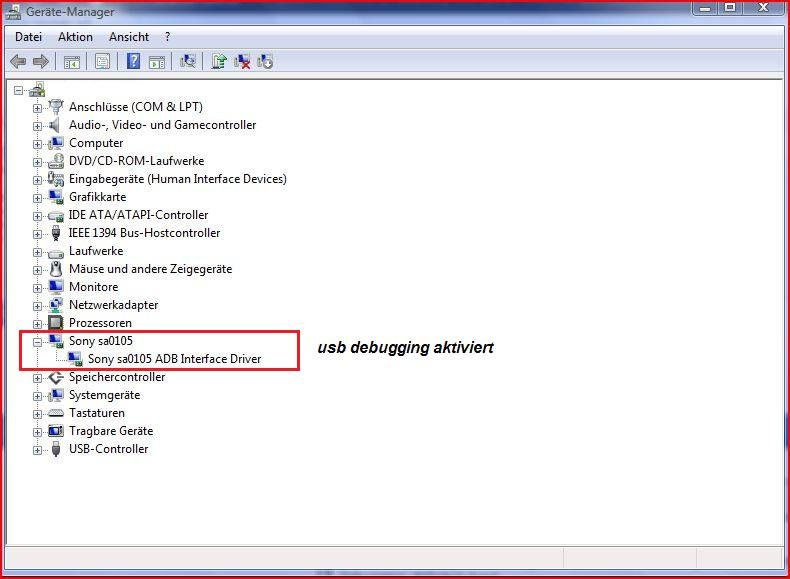Select the Prozessoren entry

pos(100,323)
